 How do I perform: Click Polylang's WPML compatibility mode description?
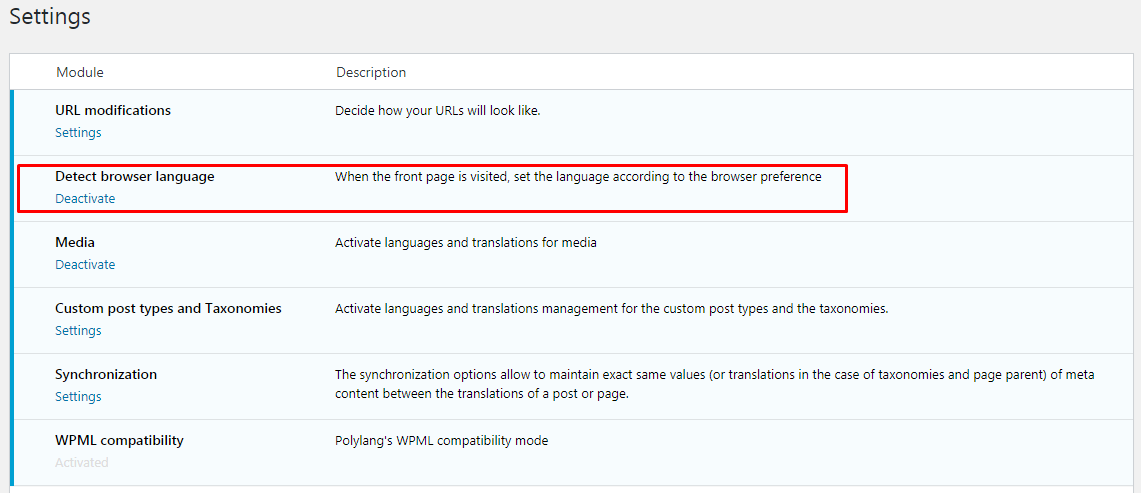[x=441, y=441]
